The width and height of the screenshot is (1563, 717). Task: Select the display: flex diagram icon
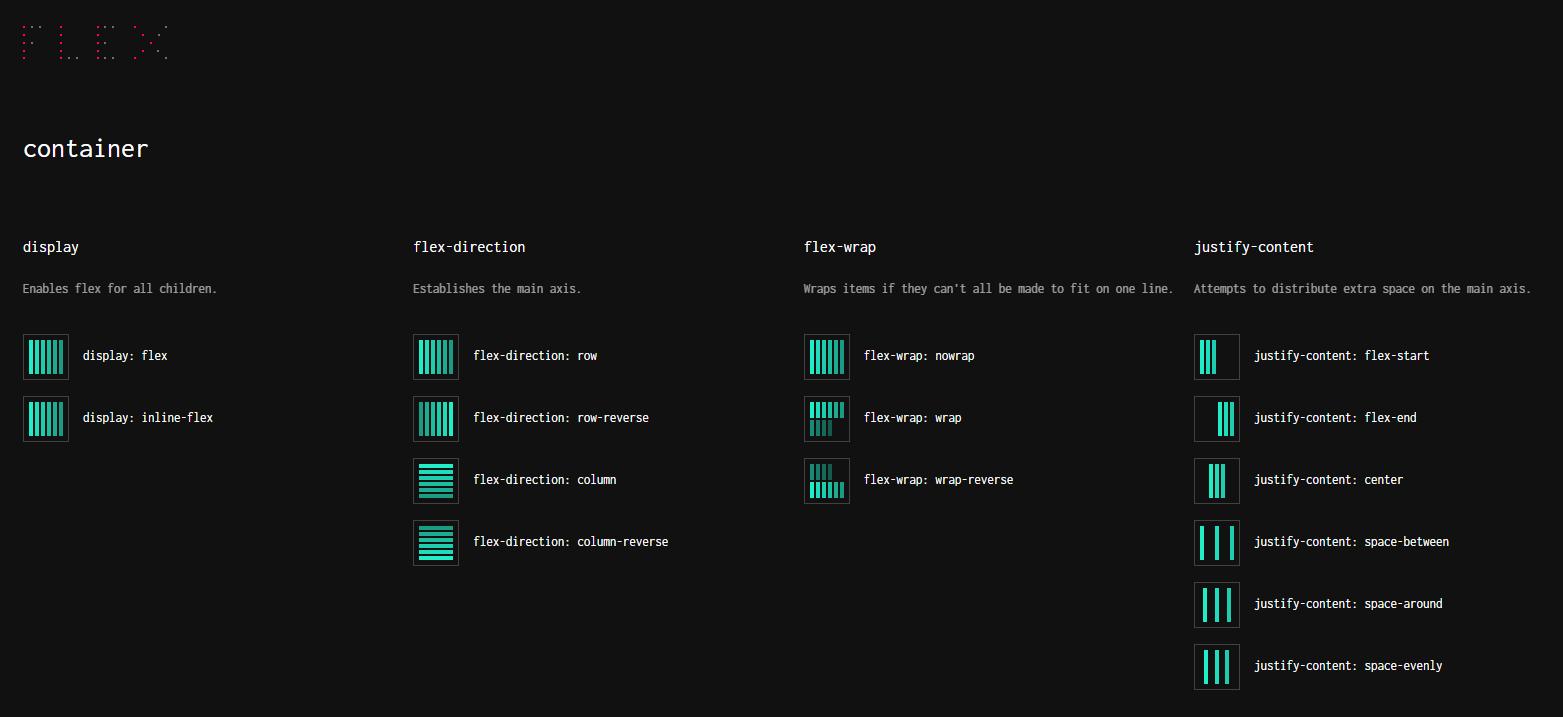[x=45, y=356]
